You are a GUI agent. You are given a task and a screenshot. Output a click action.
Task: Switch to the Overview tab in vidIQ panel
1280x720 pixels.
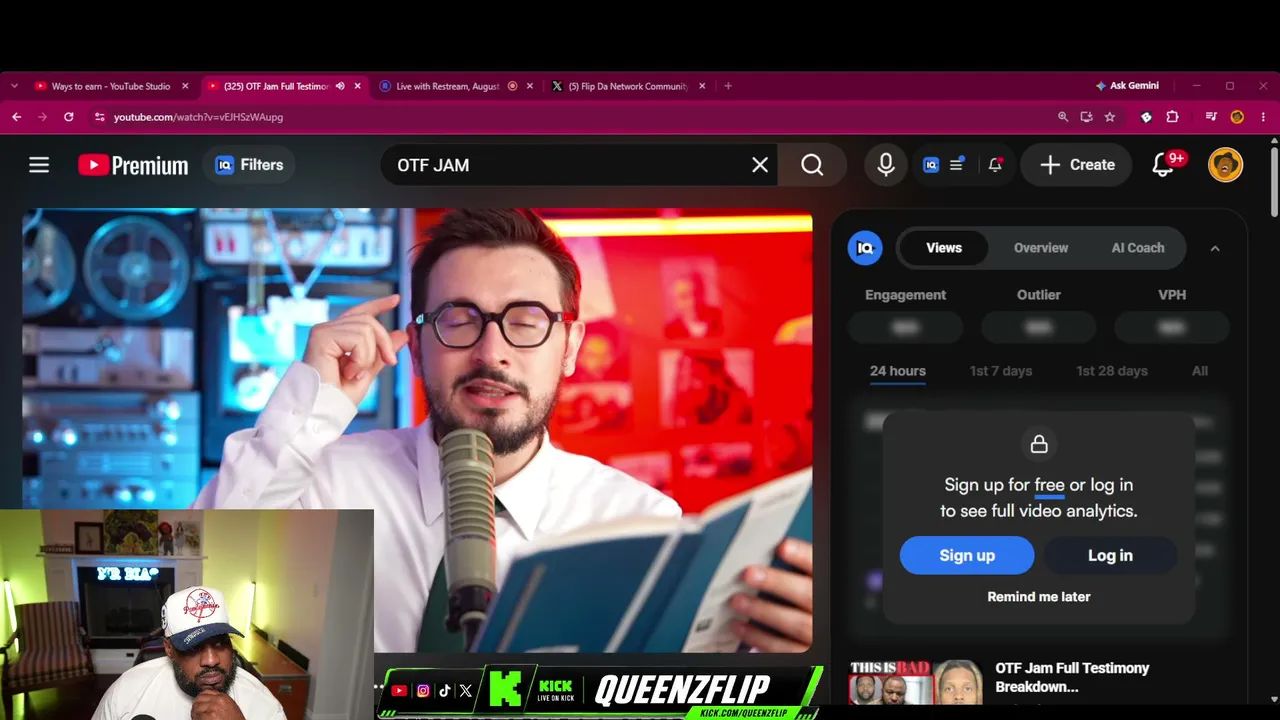(1041, 248)
